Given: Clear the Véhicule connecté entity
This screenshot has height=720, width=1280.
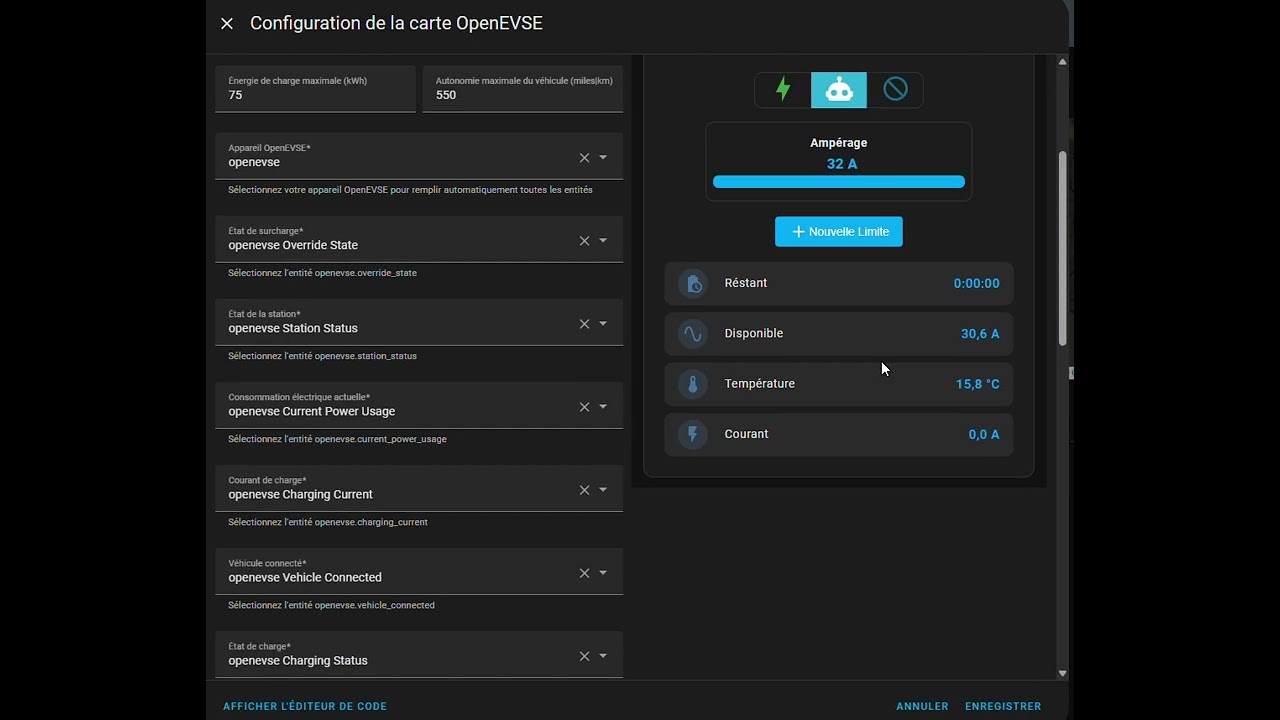Looking at the screenshot, I should pyautogui.click(x=584, y=573).
